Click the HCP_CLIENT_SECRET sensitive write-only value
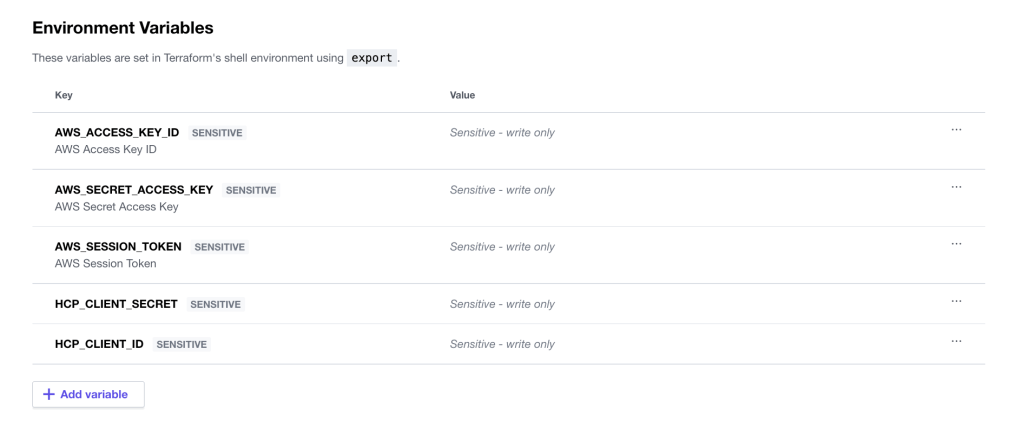The height and width of the screenshot is (435, 1022). [x=502, y=304]
